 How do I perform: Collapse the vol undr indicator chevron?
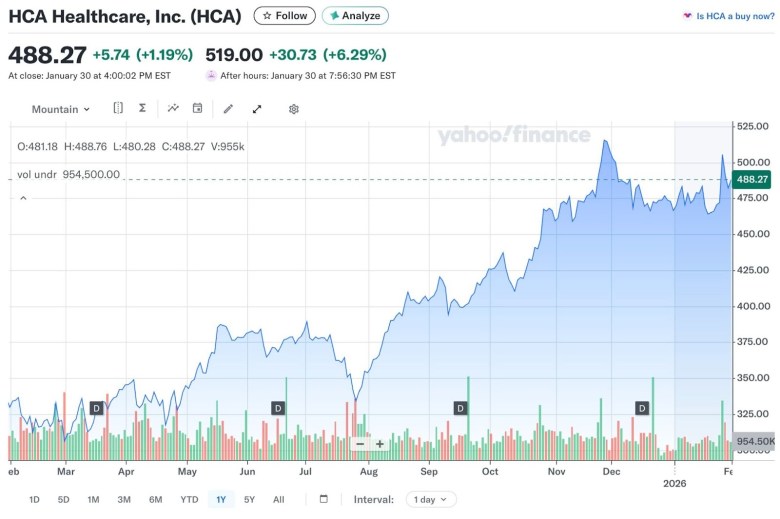pyautogui.click(x=23, y=198)
